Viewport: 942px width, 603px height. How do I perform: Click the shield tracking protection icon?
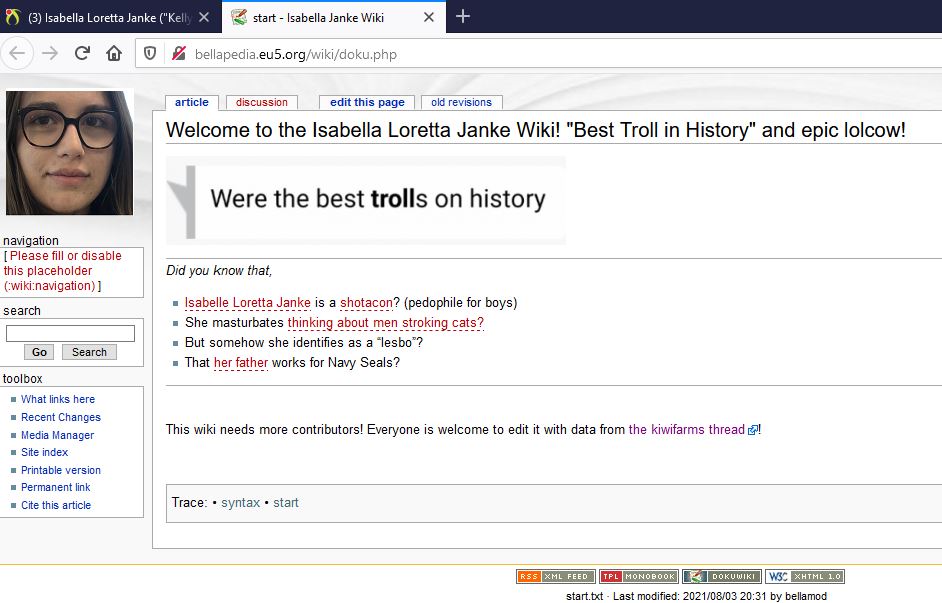(x=150, y=53)
